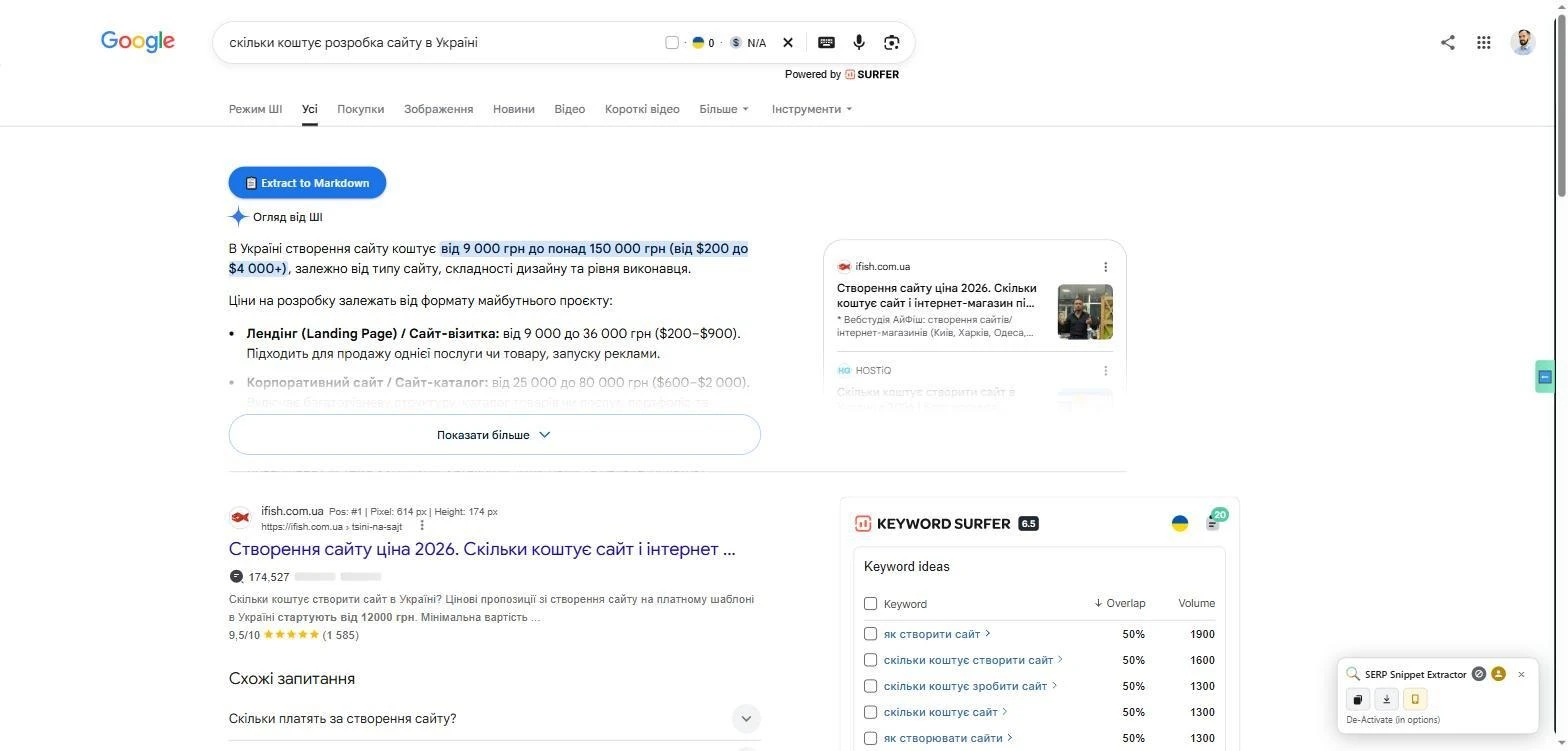Open 'Створення сайту ціна 2026' result link
Image resolution: width=1568 pixels, height=751 pixels.
tap(482, 549)
